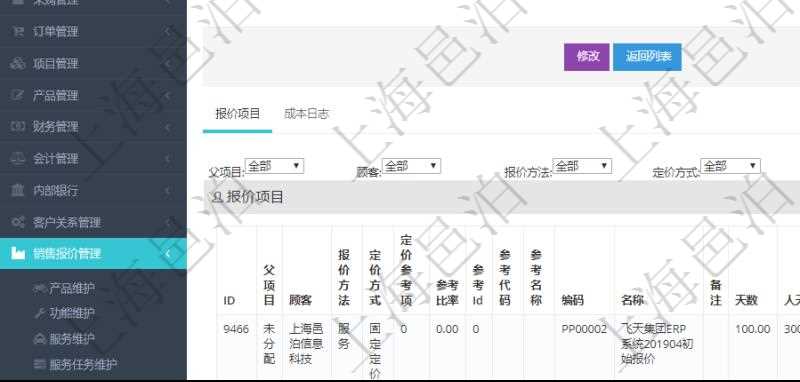Image resolution: width=800 pixels, height=382 pixels.
Task: Click the 销售报价管理 factory icon
Action: [x=18, y=253]
